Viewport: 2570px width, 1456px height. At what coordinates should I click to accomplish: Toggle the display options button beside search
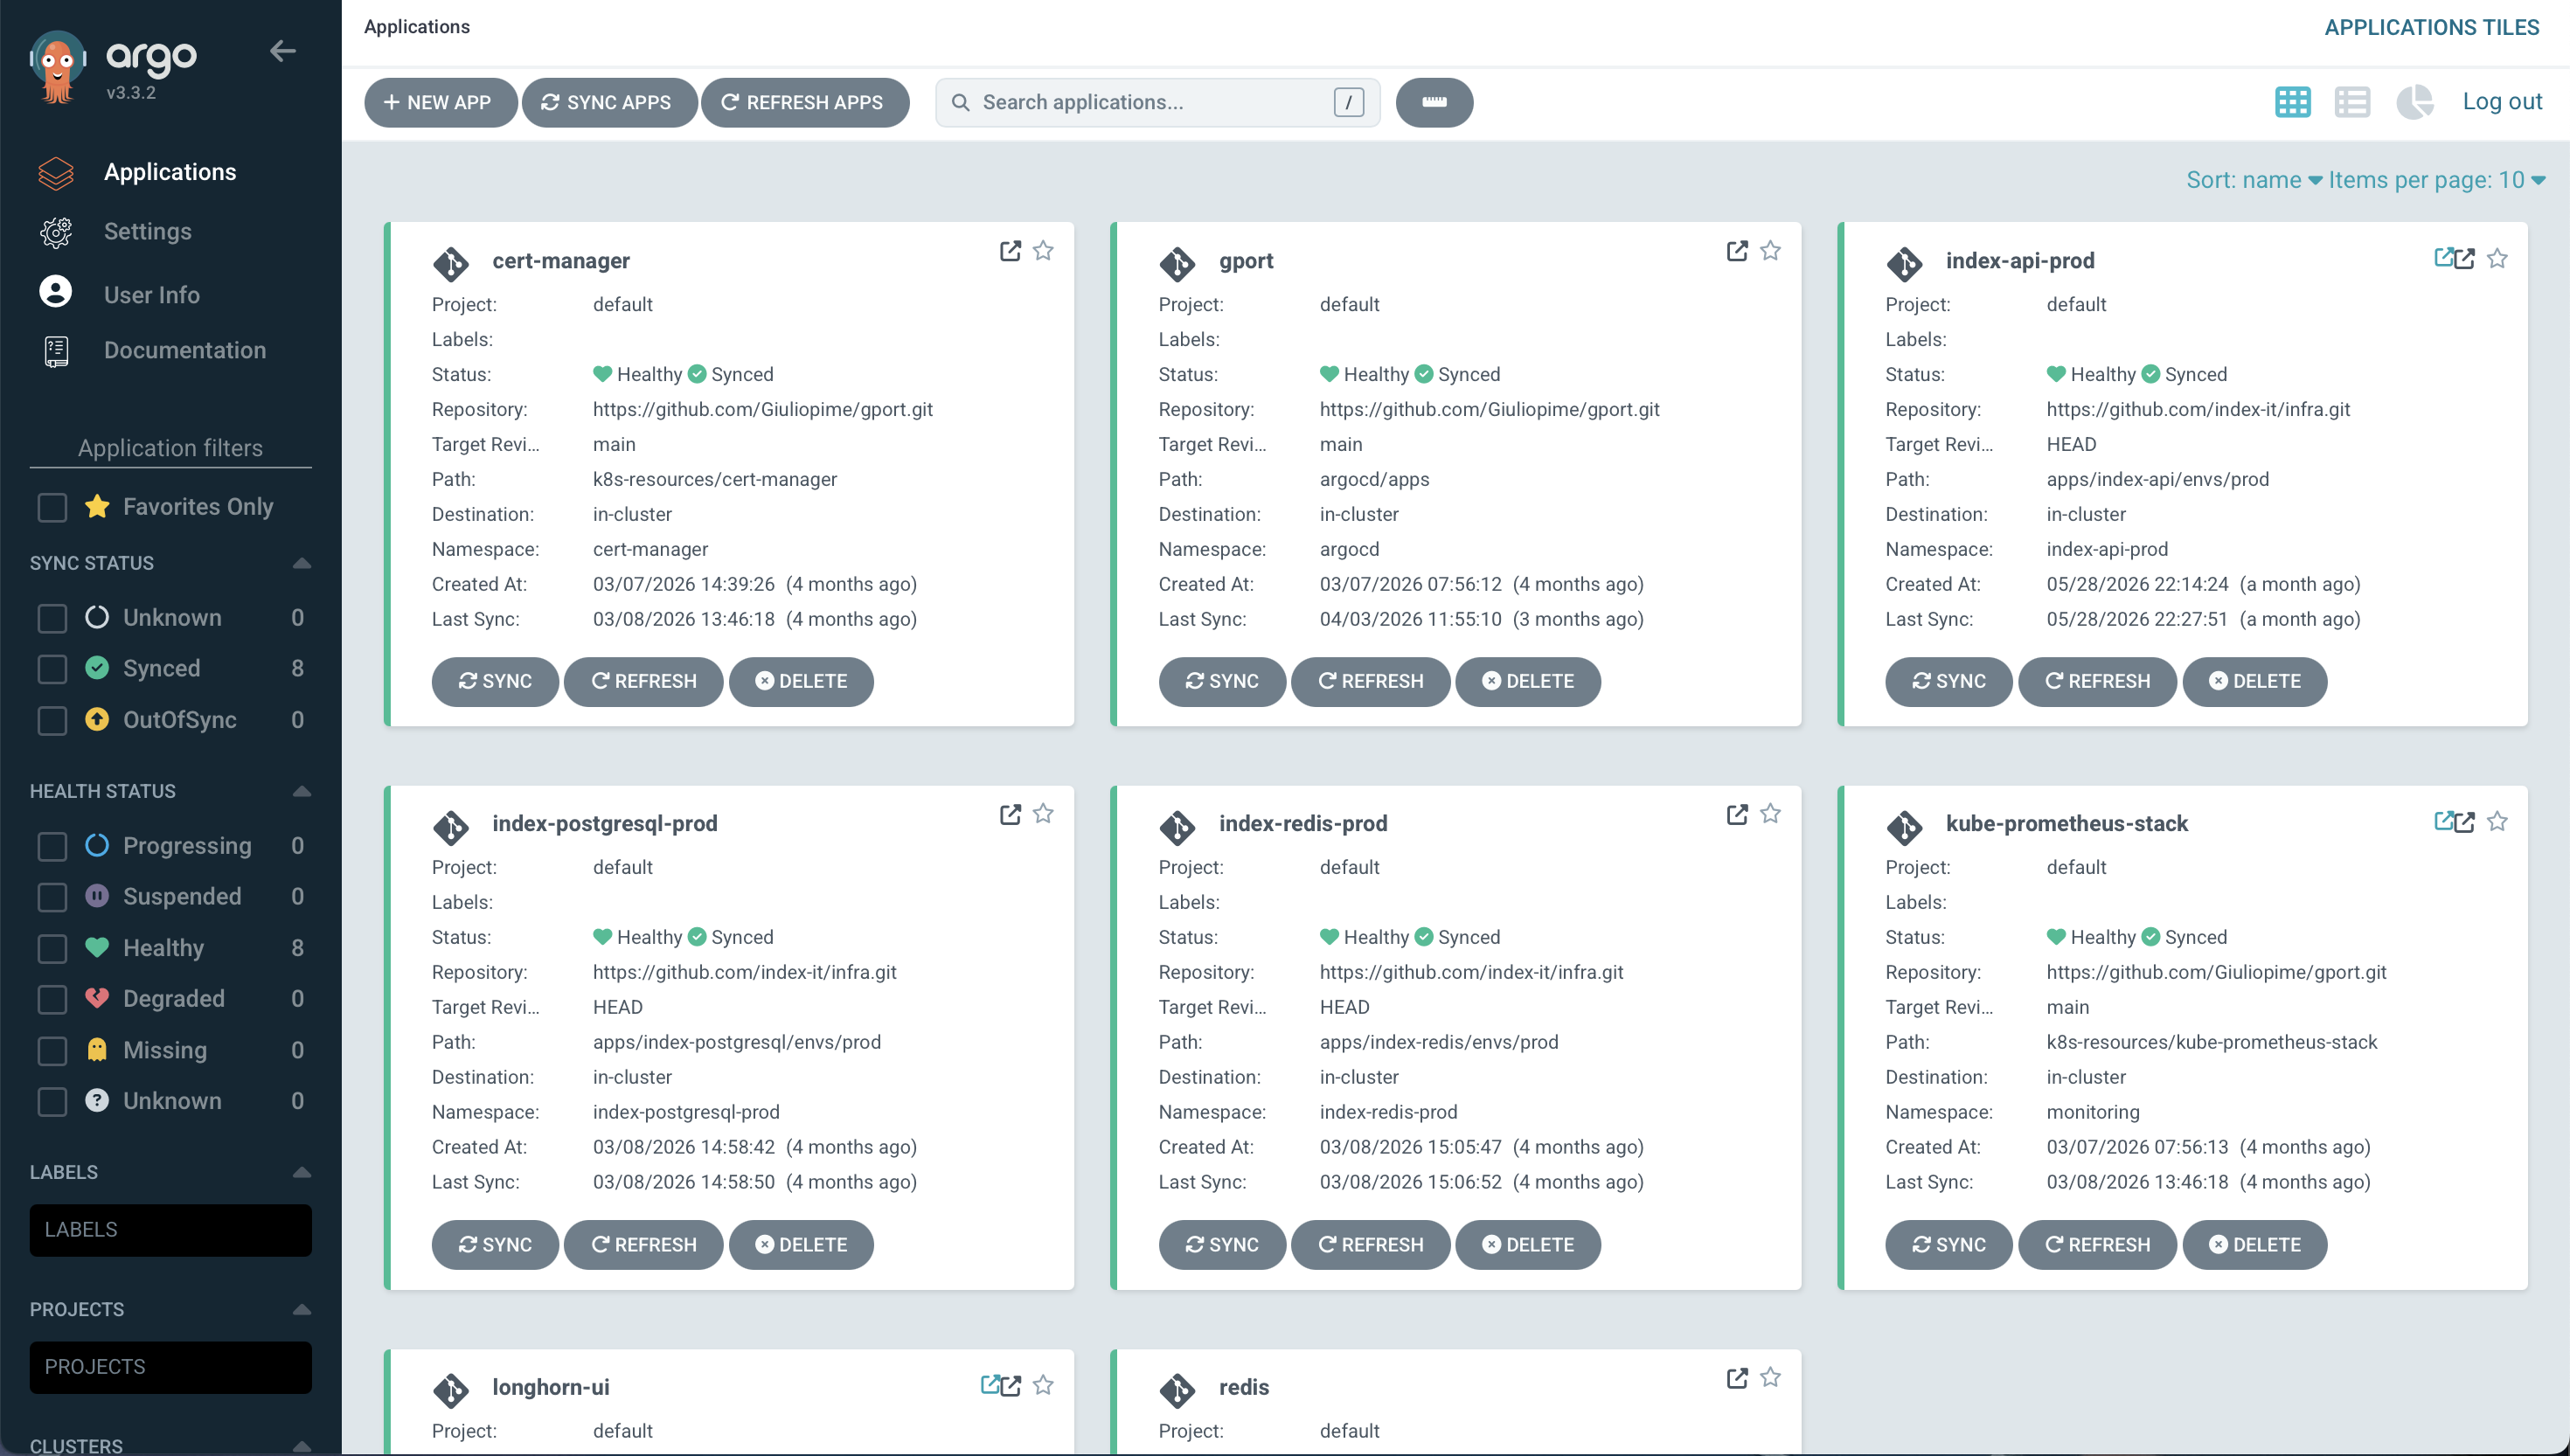click(1434, 102)
